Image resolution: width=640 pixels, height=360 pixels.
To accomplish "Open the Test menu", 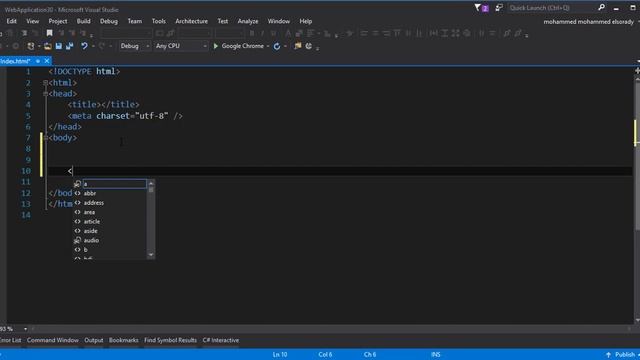I will coord(222,21).
